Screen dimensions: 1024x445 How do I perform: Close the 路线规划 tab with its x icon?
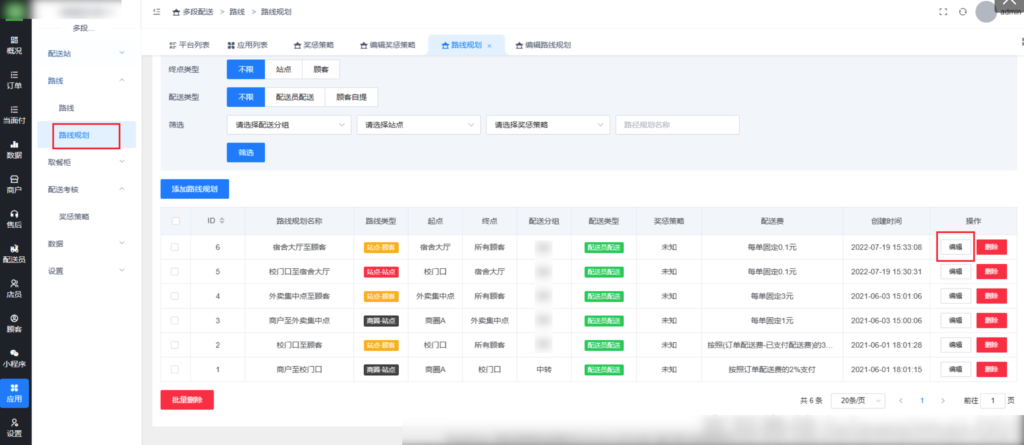489,46
